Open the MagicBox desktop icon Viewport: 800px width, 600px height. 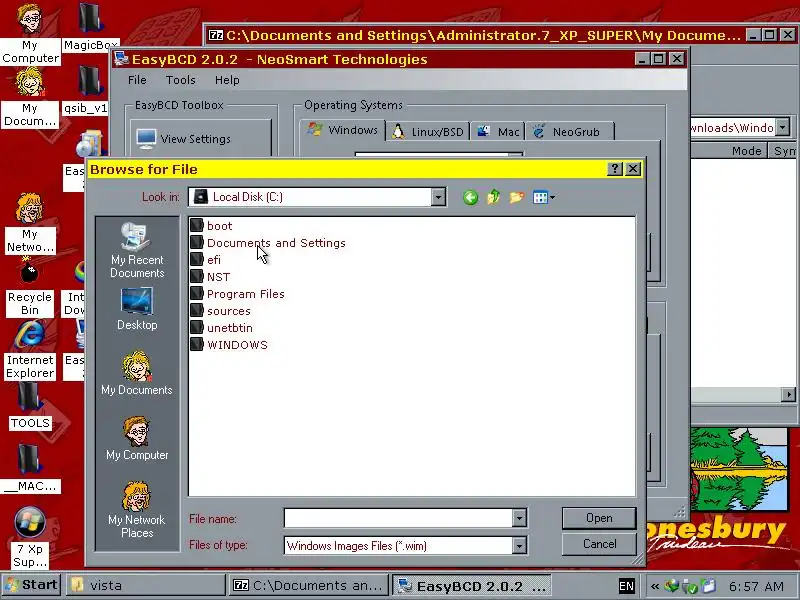click(91, 27)
